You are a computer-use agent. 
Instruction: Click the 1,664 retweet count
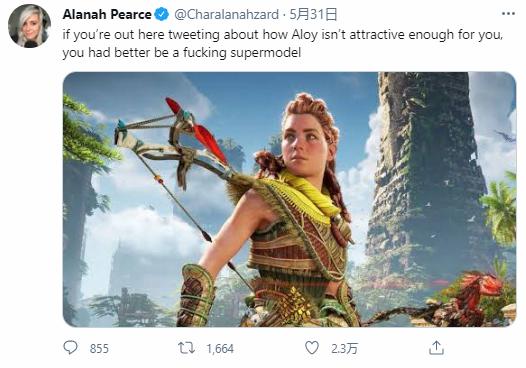220,349
